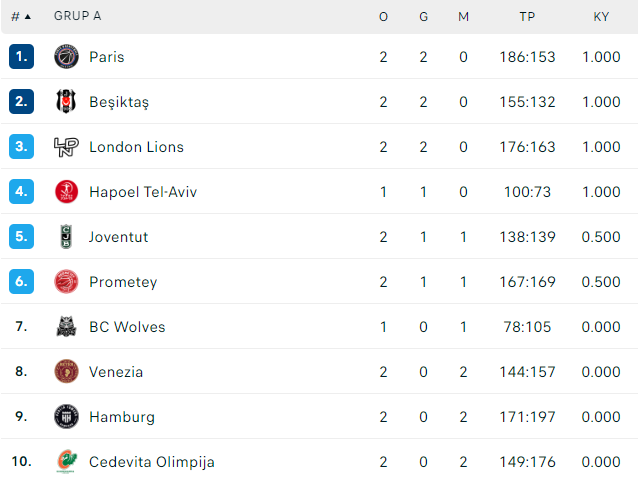The height and width of the screenshot is (483, 638).
Task: Select the Prometey red basketball logo
Action: click(66, 282)
